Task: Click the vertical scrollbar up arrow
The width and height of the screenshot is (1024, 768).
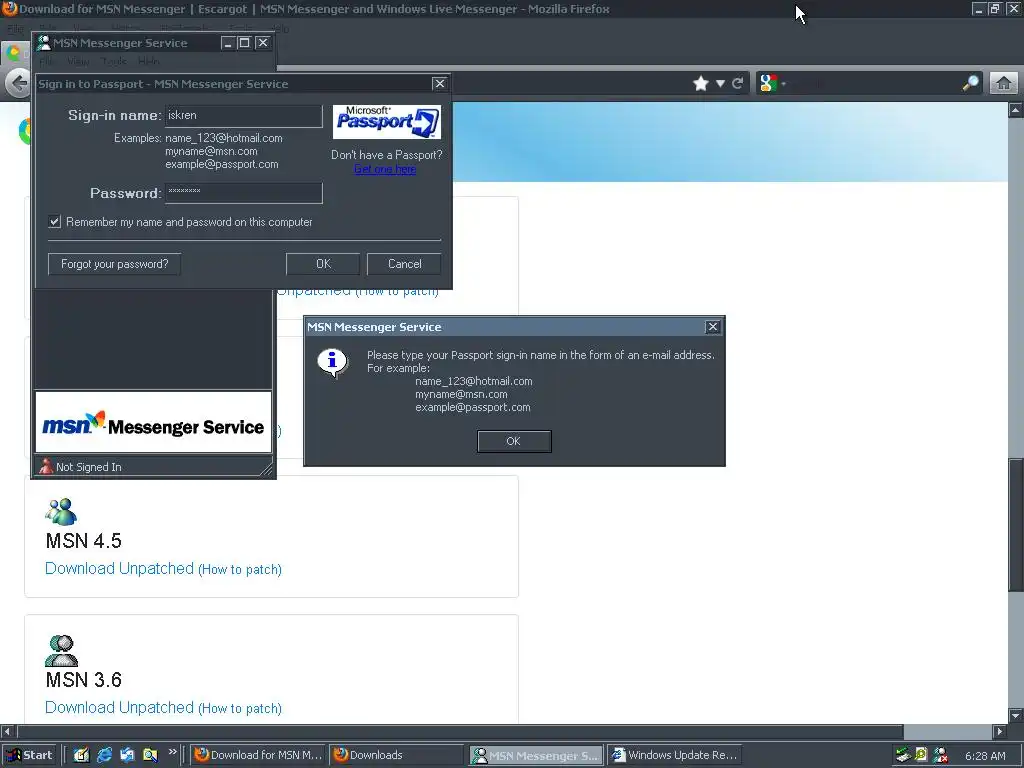Action: (x=1016, y=110)
